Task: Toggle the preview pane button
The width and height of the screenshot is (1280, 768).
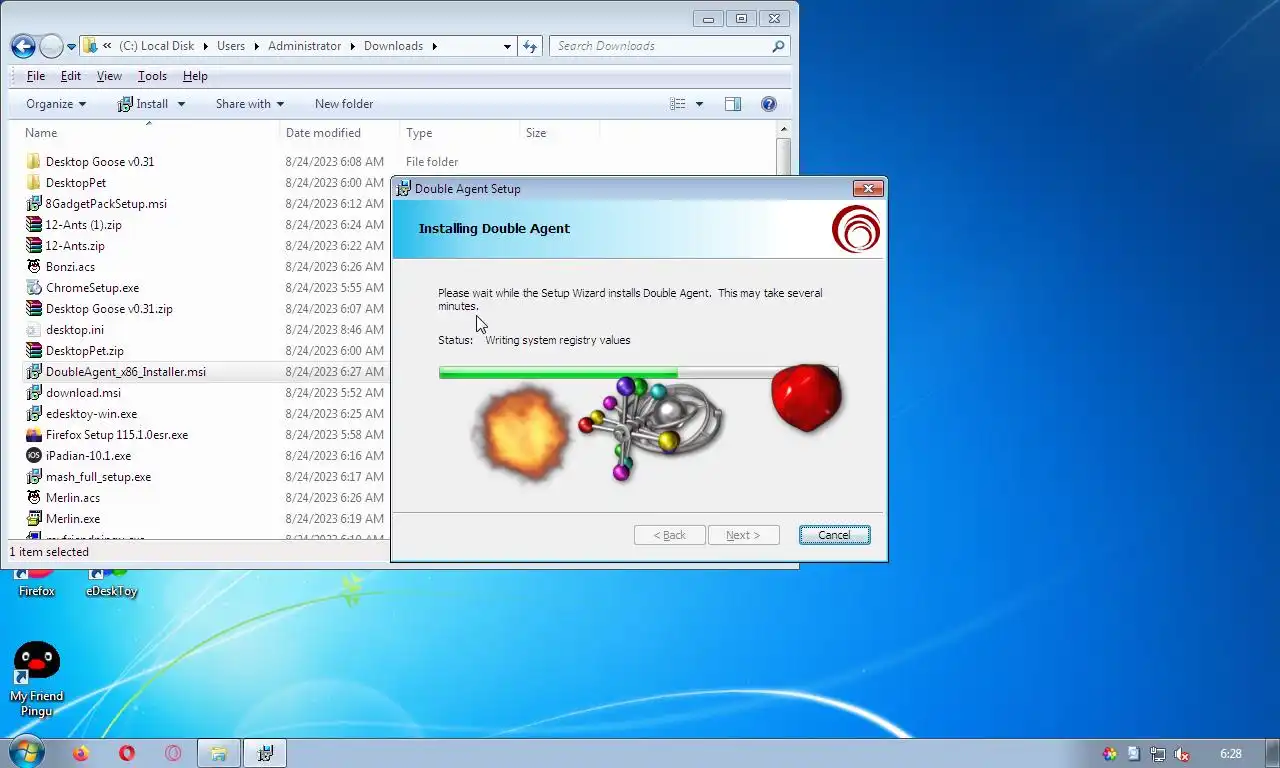Action: click(733, 104)
